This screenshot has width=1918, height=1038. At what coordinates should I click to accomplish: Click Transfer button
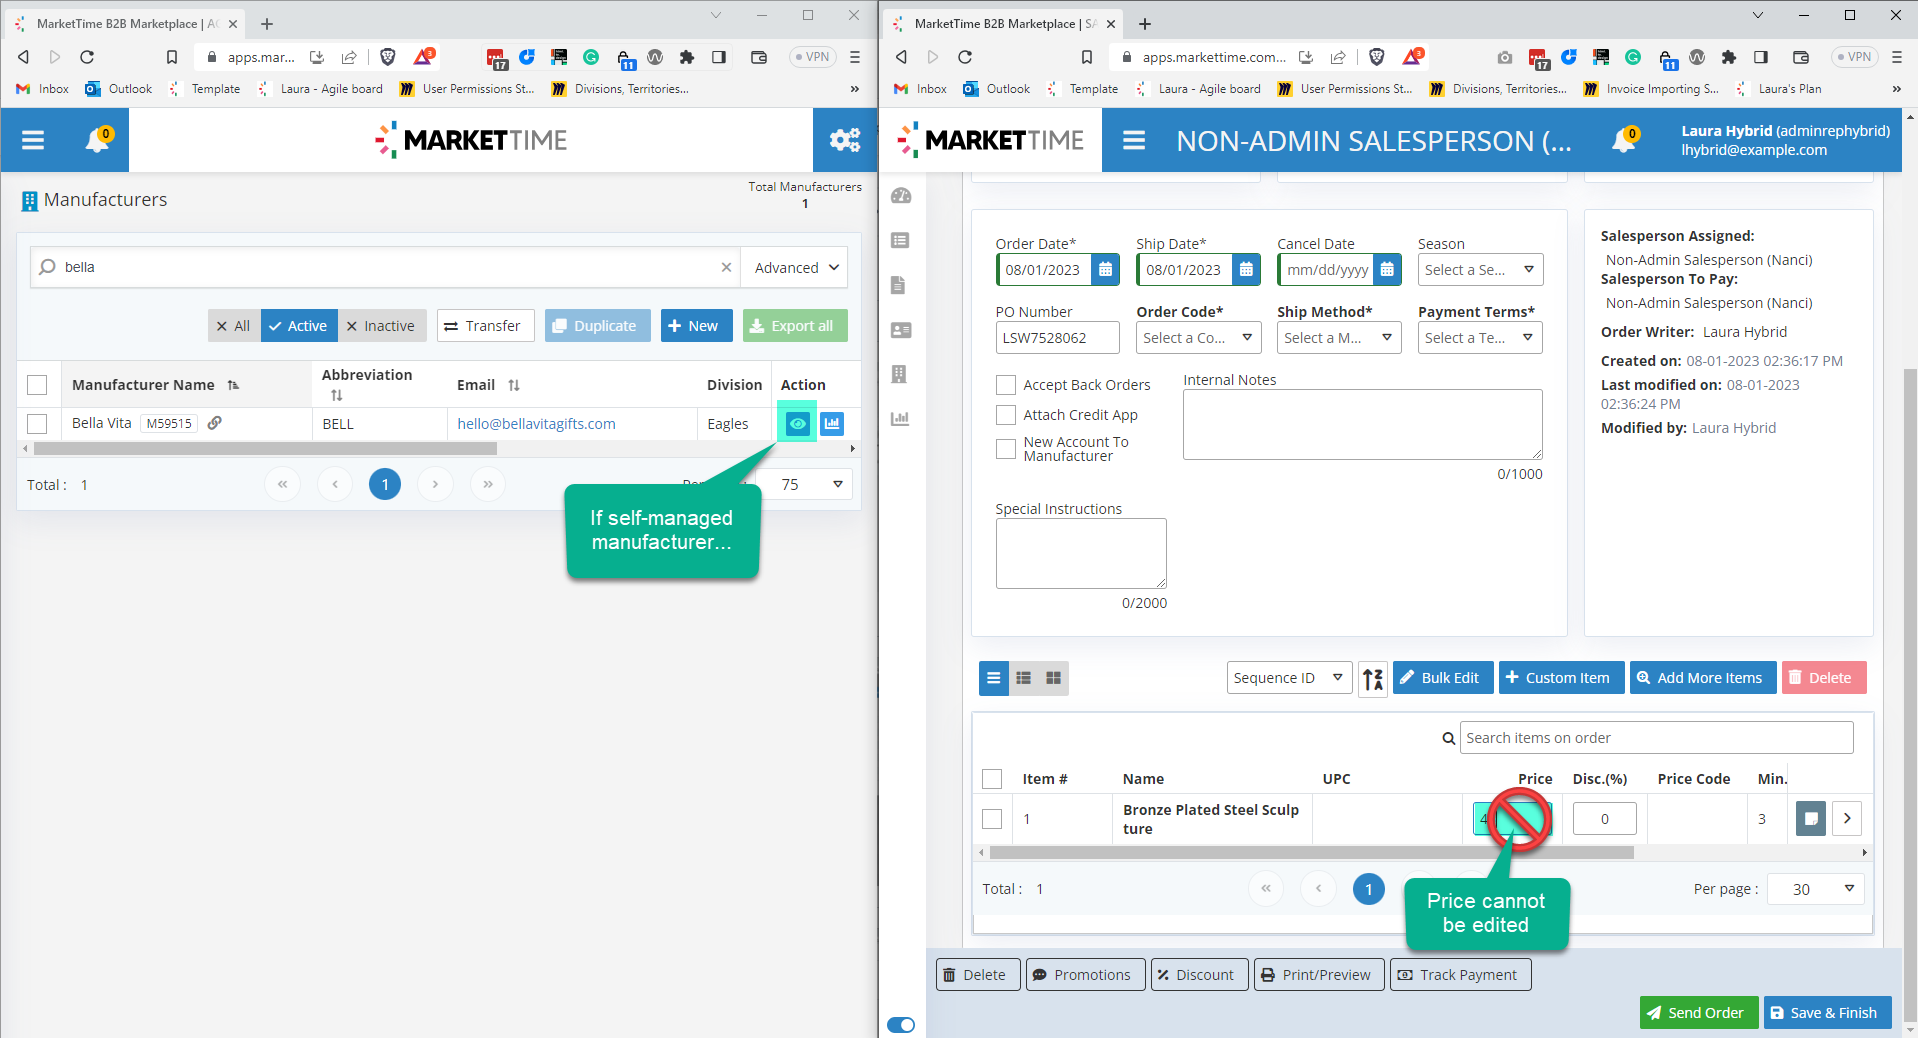485,326
